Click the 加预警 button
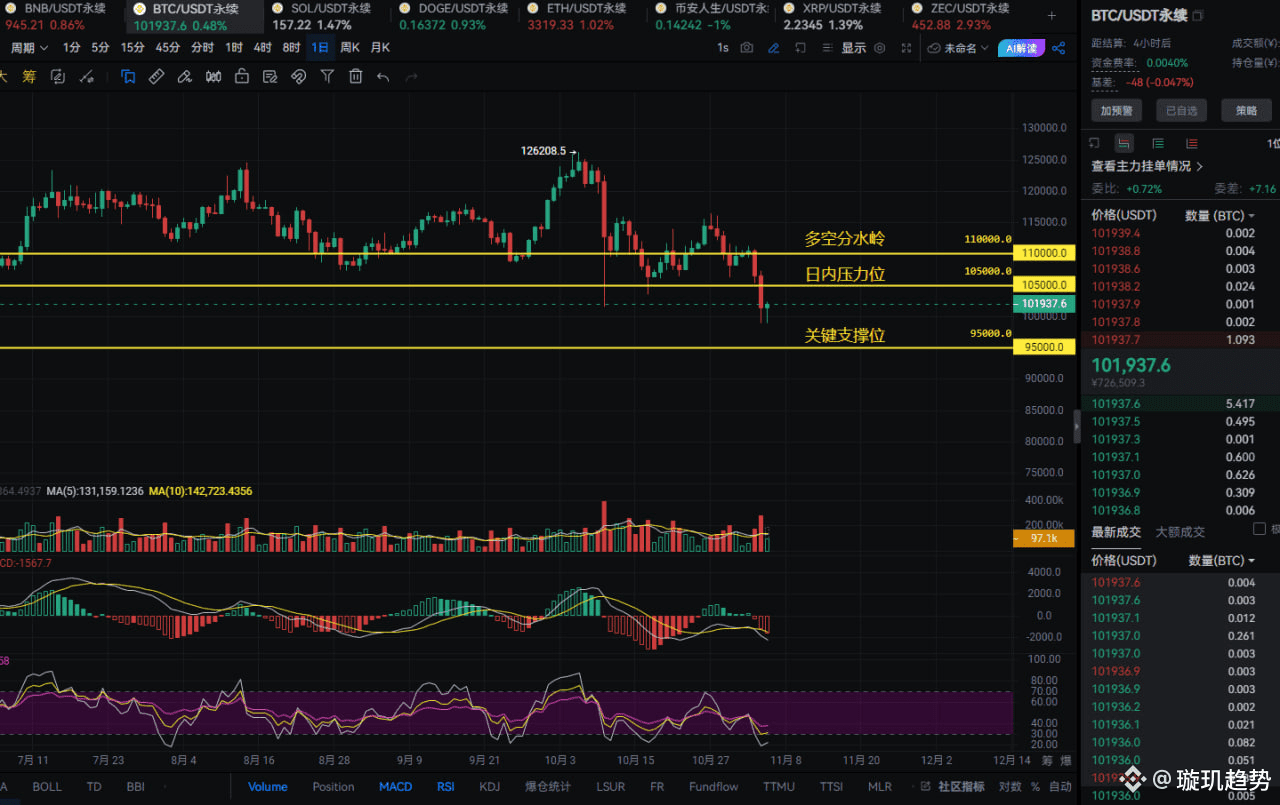 1115,111
